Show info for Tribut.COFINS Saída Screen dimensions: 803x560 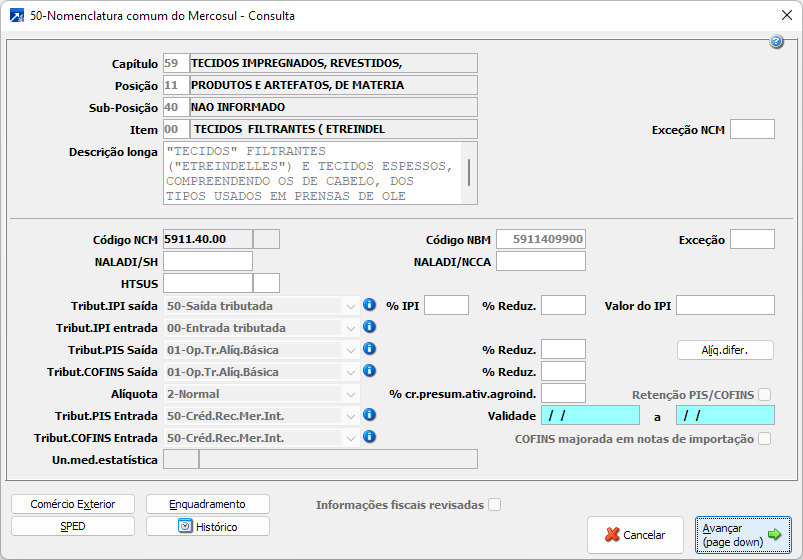point(369,371)
